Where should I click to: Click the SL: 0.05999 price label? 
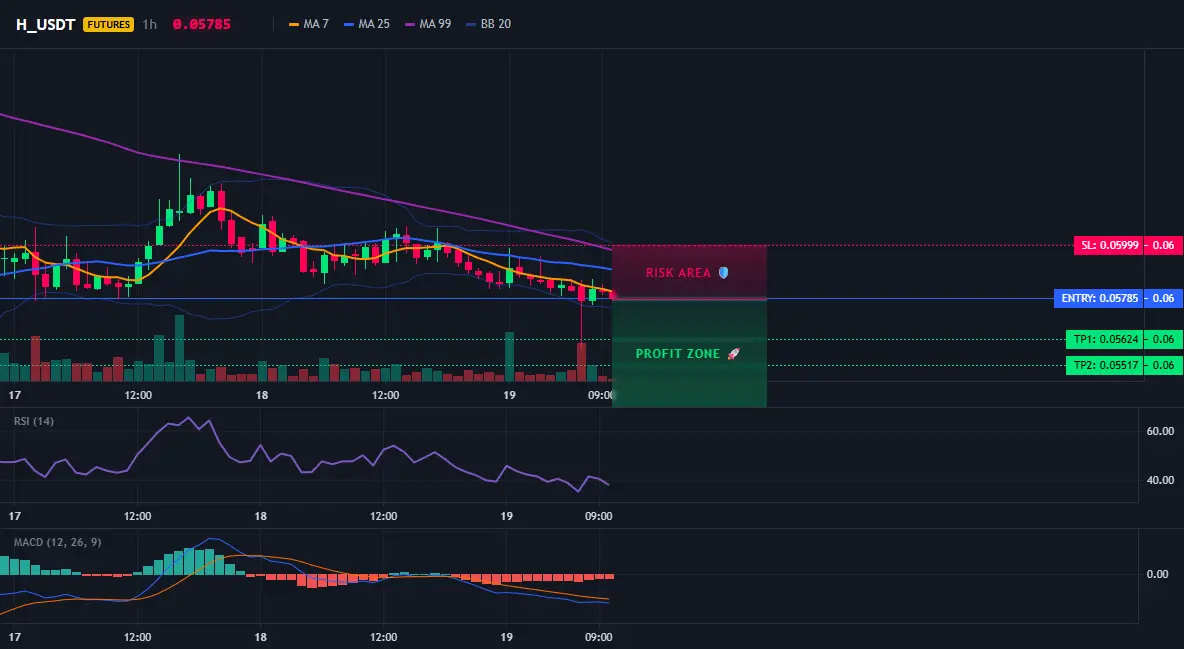pos(1108,246)
